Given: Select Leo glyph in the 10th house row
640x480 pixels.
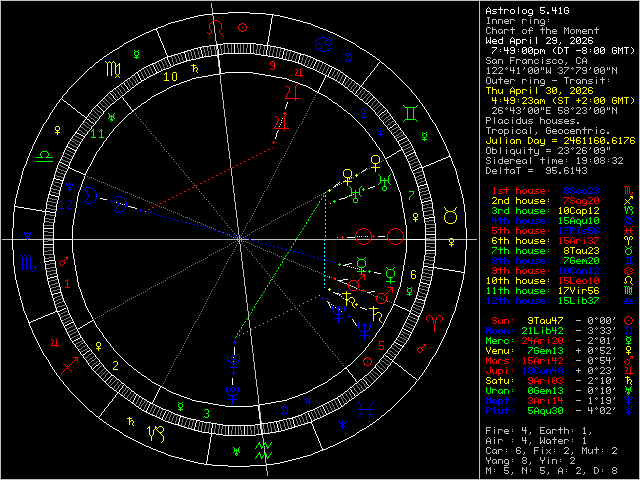Looking at the screenshot, I should [629, 281].
